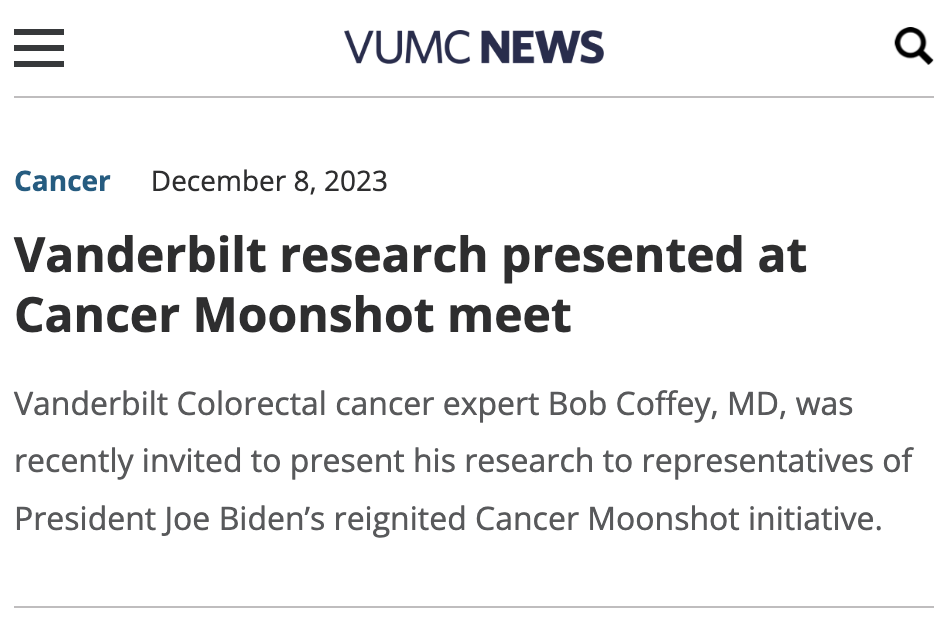The image size is (952, 628).
Task: Click the word NEWS in the logo
Action: 541,47
